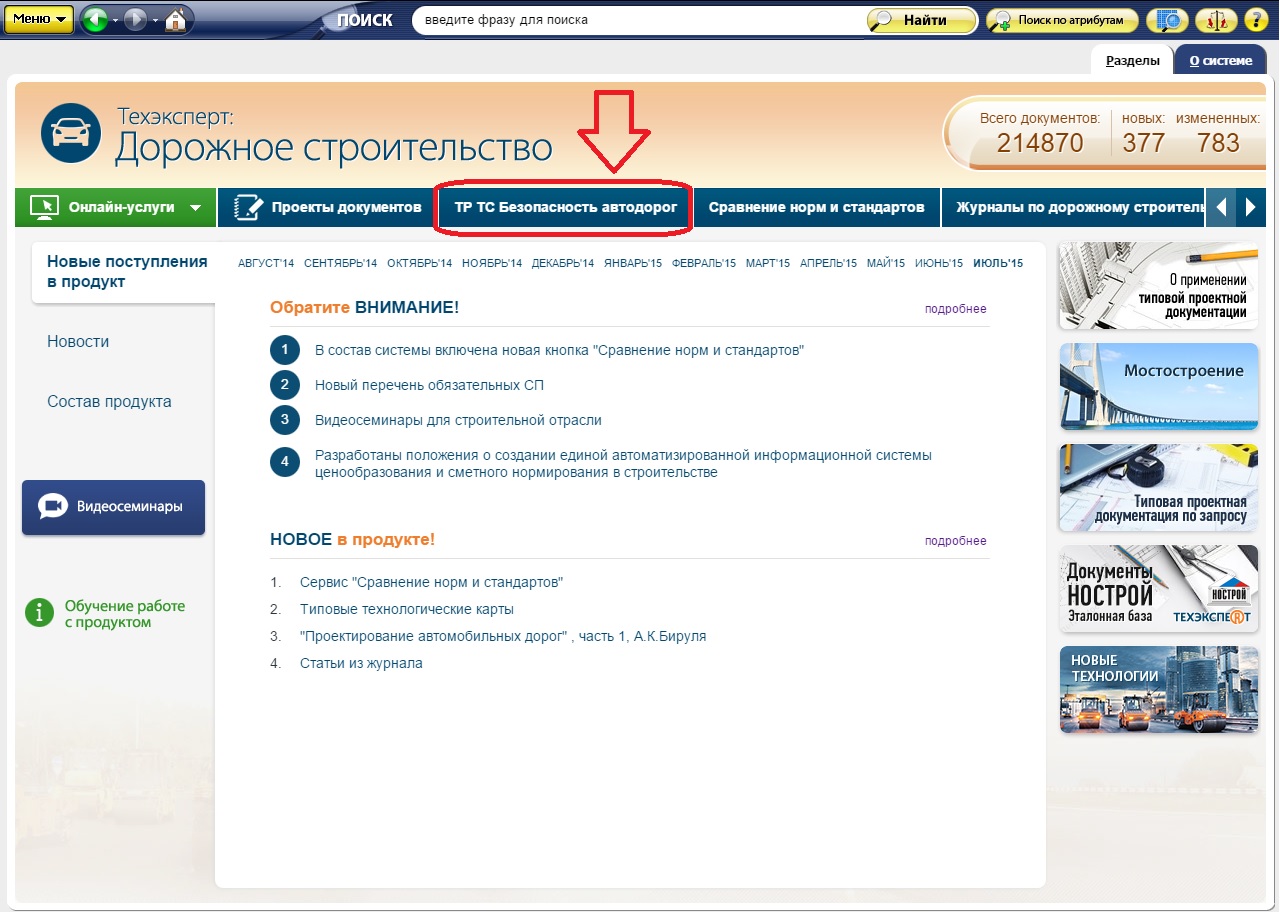1280x912 pixels.
Task: Go to home page via house icon
Action: point(176,20)
